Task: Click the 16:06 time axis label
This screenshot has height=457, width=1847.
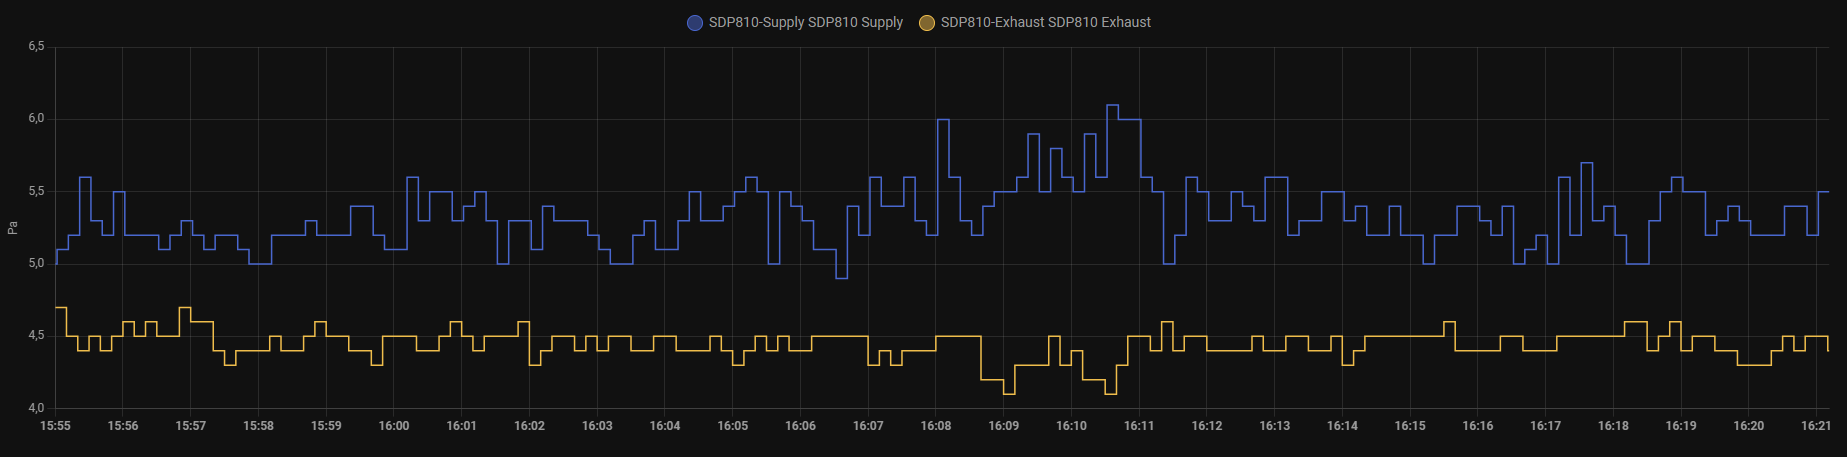Action: (800, 426)
